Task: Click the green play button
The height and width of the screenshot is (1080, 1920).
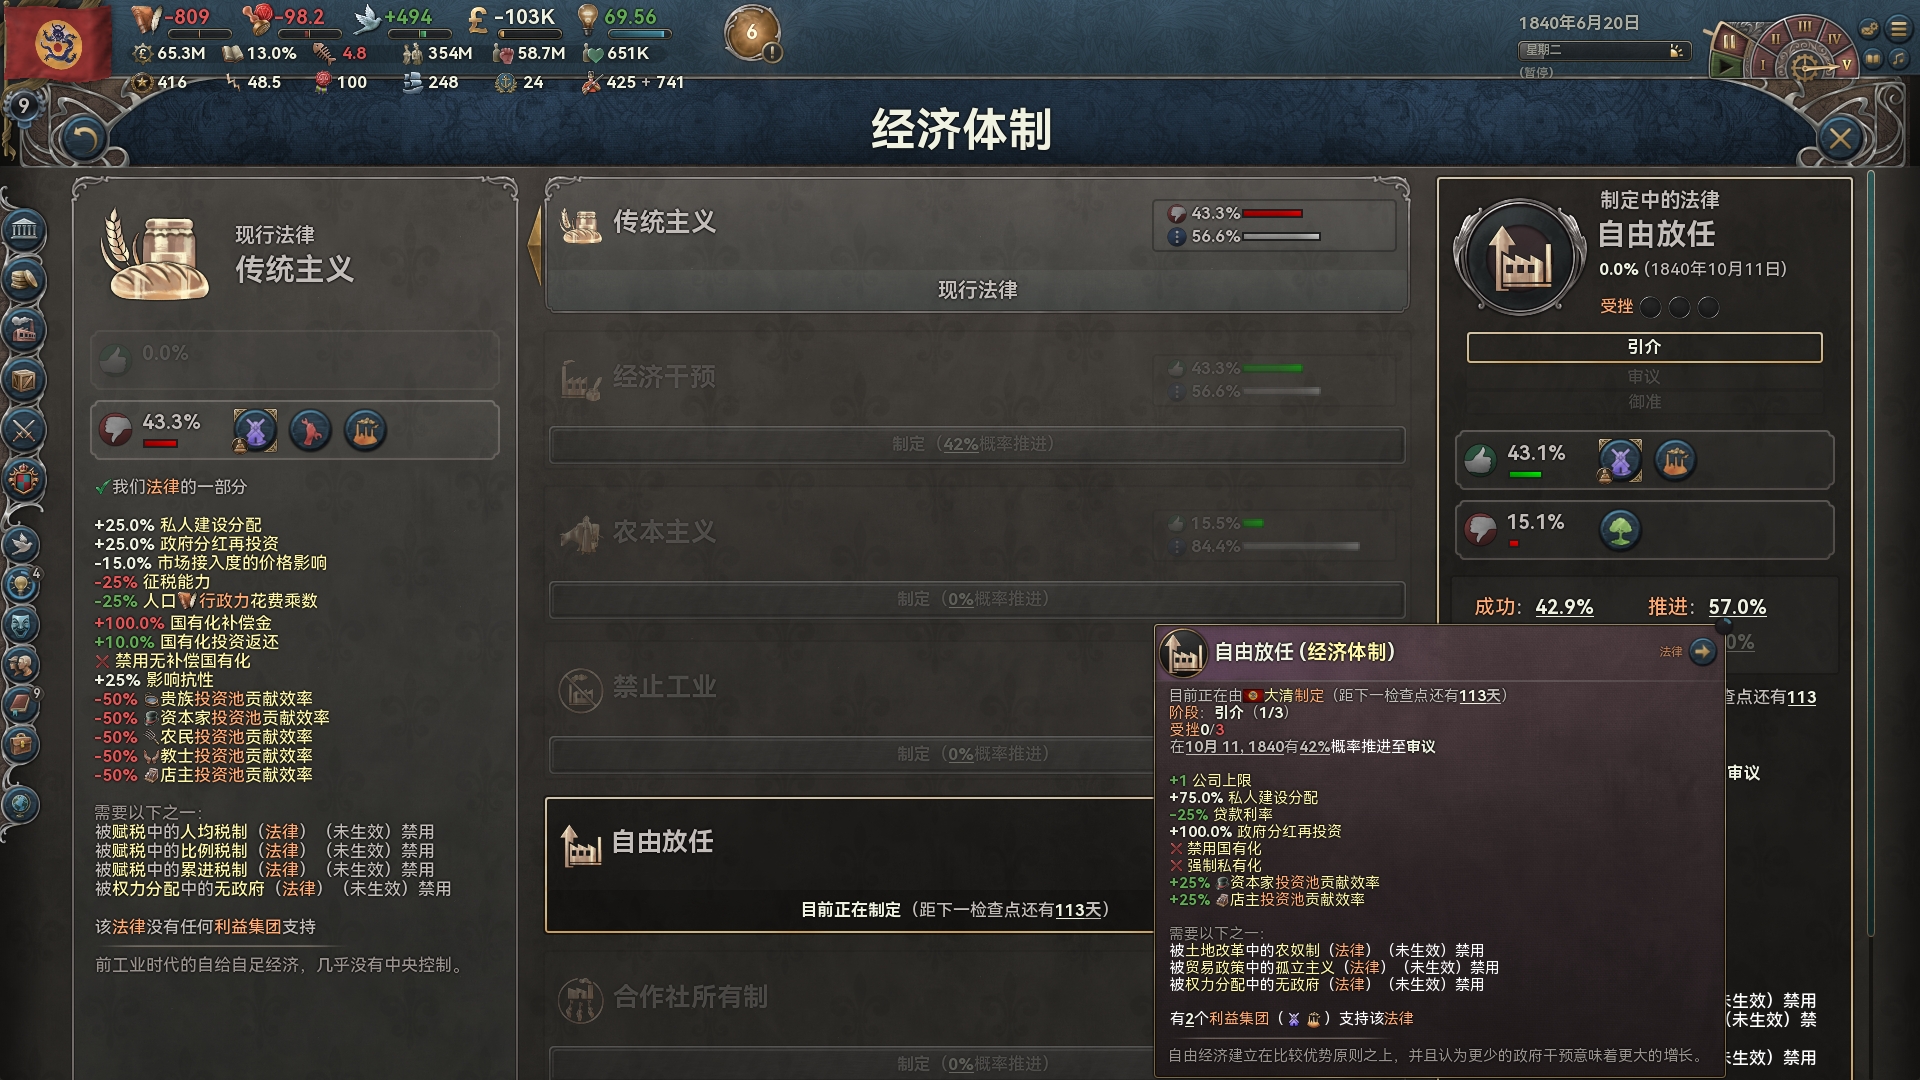Action: click(x=1727, y=67)
